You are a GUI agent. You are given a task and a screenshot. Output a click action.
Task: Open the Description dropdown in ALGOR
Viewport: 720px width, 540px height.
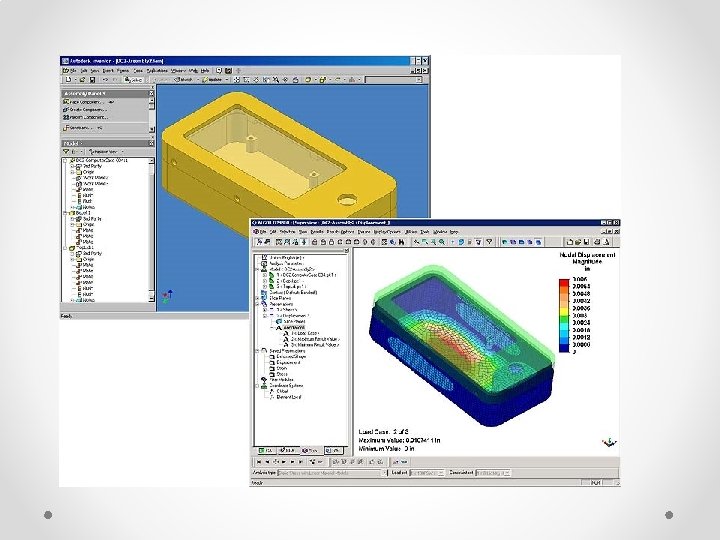tap(493, 473)
